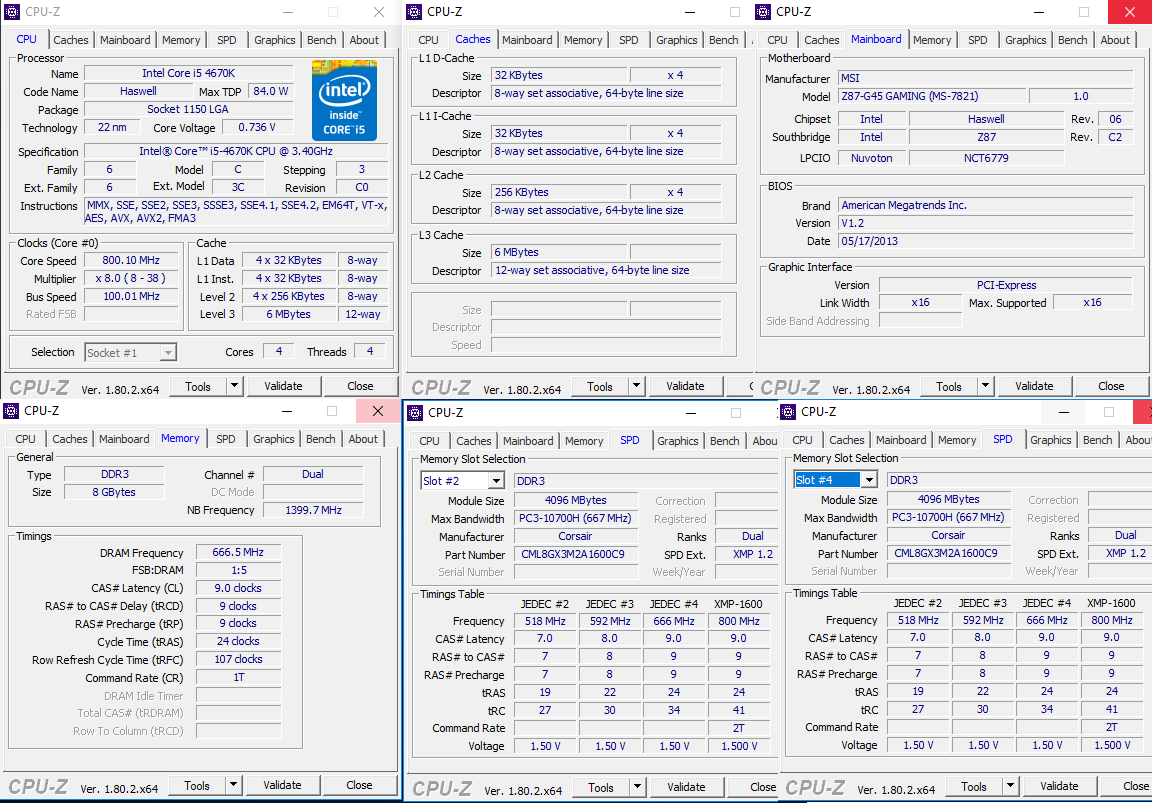Select the Bench tab in the Slot #4 SPD window
Screen dimensions: 1152x806
point(1098,440)
